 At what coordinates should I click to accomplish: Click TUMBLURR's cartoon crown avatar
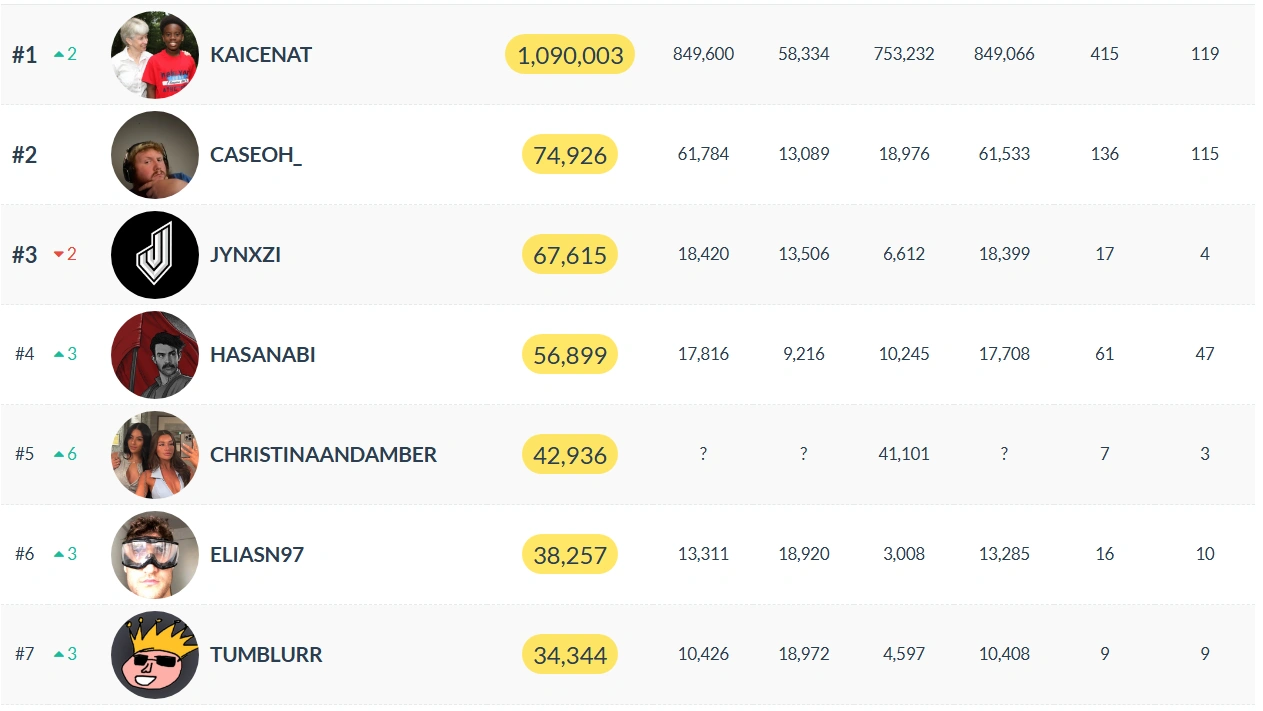[155, 655]
